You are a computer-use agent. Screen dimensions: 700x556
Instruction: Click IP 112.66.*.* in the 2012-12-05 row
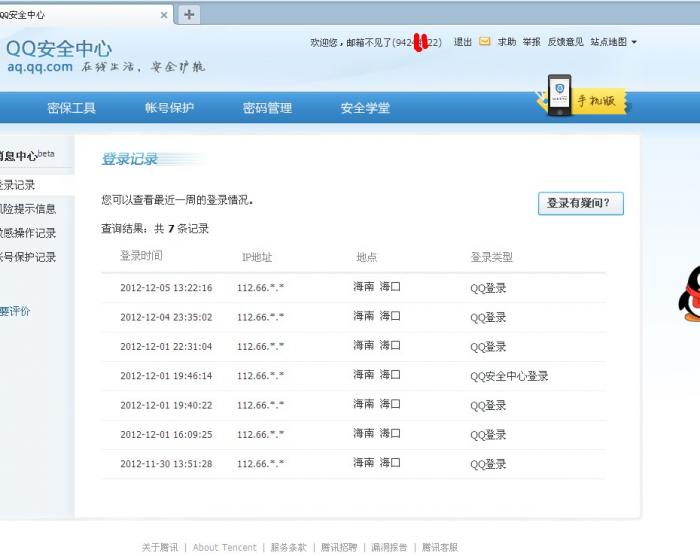click(260, 288)
